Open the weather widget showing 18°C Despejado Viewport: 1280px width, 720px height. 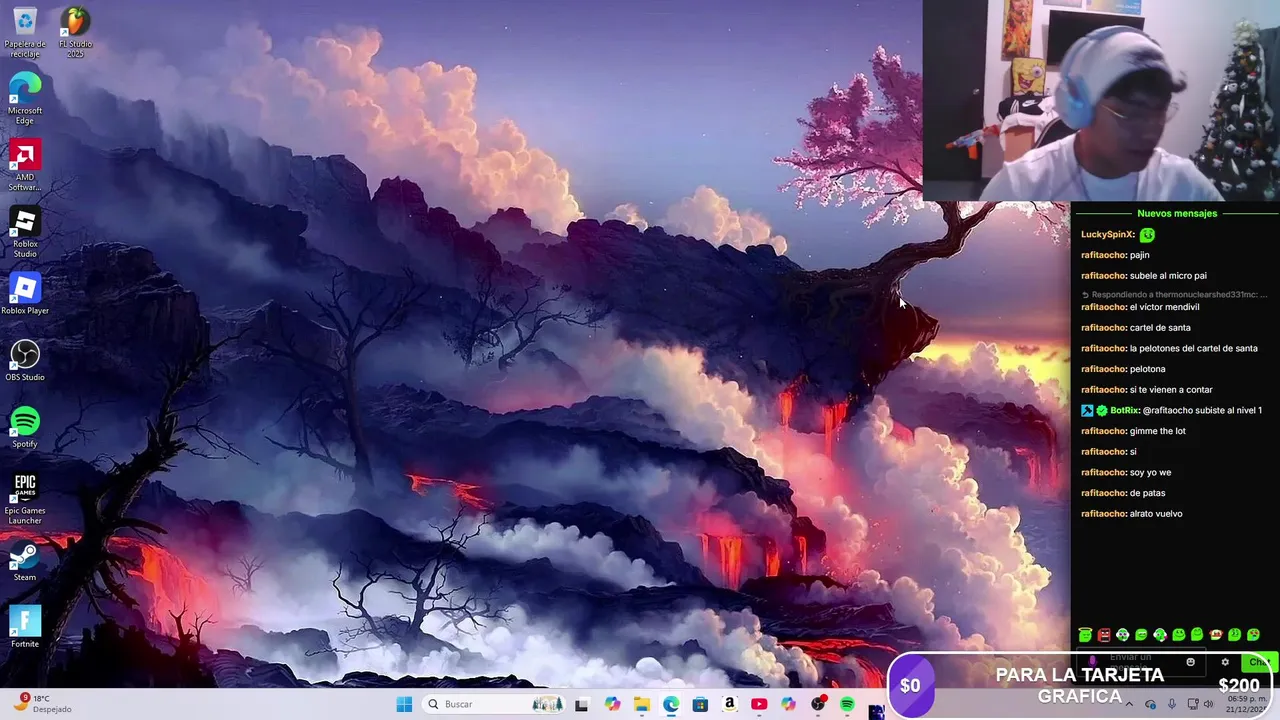(44, 704)
